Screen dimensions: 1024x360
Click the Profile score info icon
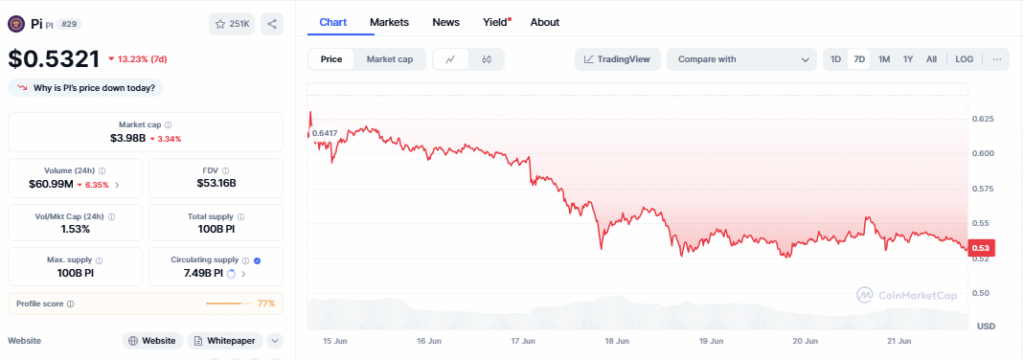(71, 304)
